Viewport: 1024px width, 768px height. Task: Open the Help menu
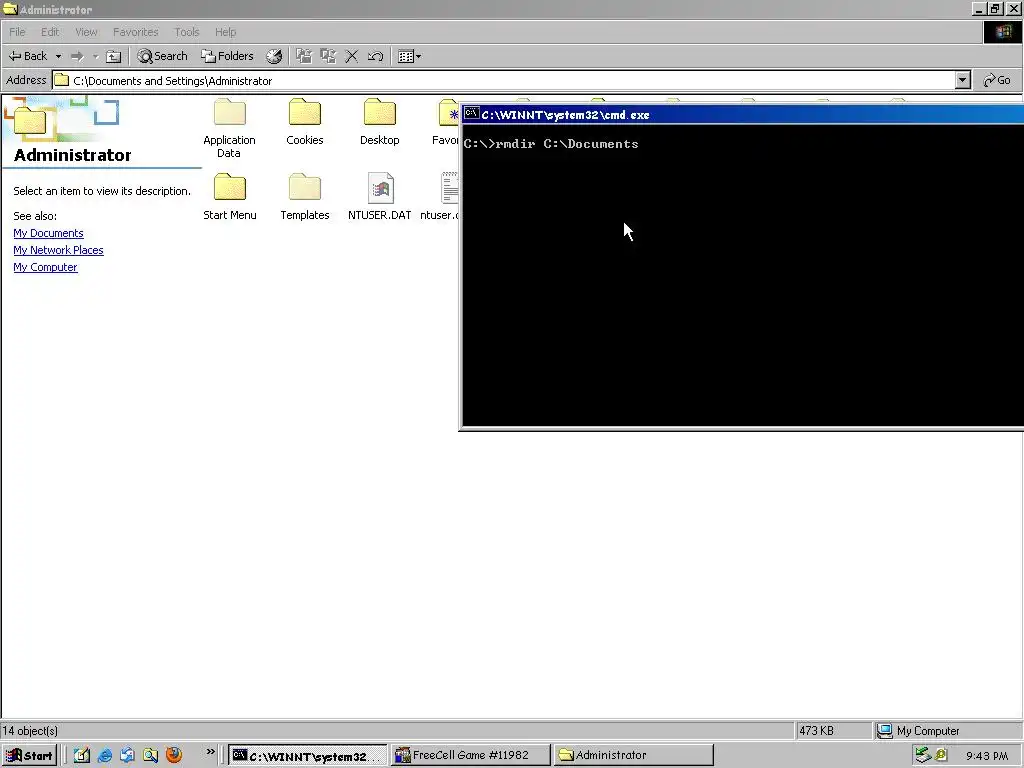(x=225, y=32)
